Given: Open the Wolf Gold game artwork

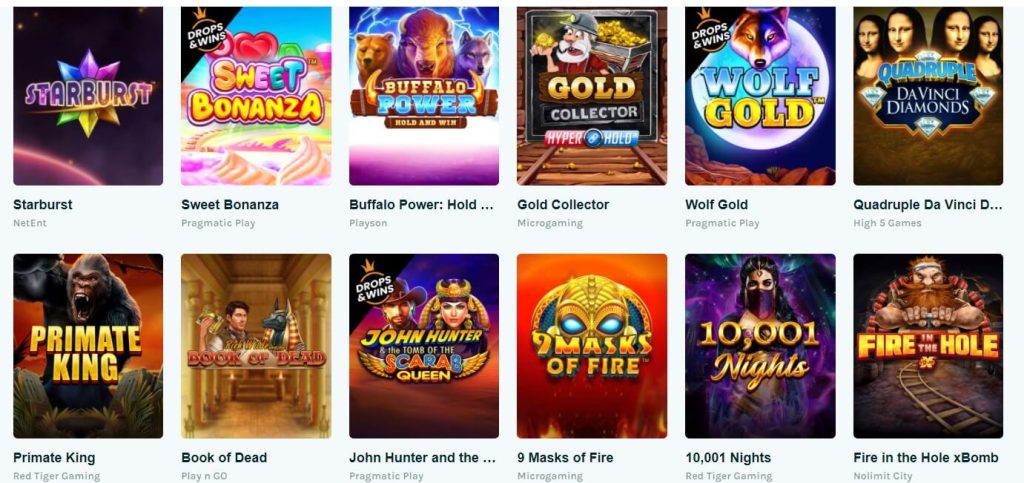Looking at the screenshot, I should pos(760,96).
